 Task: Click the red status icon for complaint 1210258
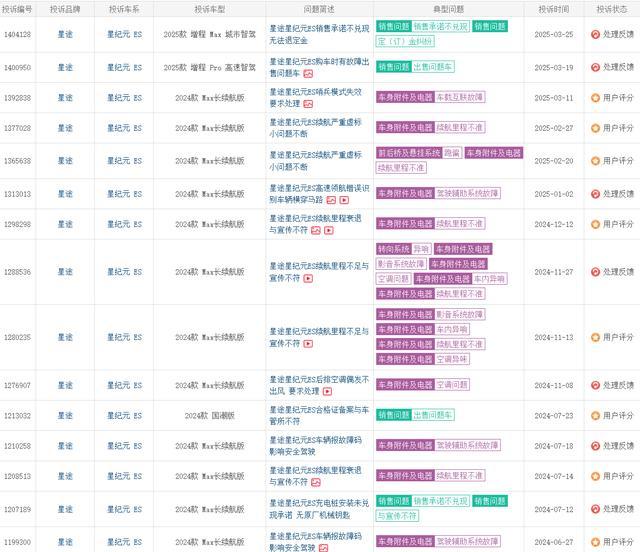(x=596, y=446)
